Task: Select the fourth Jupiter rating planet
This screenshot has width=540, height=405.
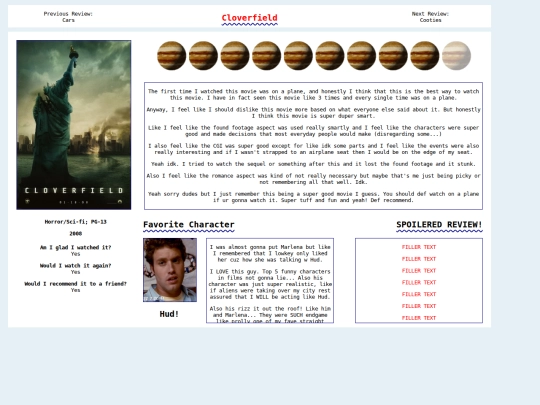Action: point(267,56)
